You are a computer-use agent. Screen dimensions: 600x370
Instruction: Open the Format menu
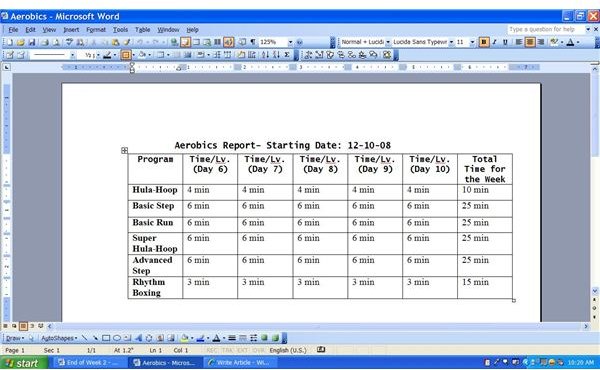pos(96,30)
